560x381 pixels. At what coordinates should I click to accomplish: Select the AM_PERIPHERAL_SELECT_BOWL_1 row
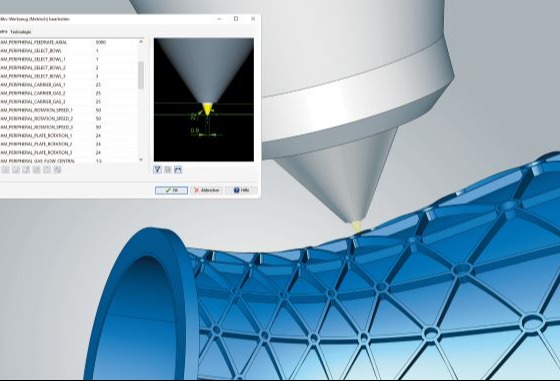tap(69, 59)
